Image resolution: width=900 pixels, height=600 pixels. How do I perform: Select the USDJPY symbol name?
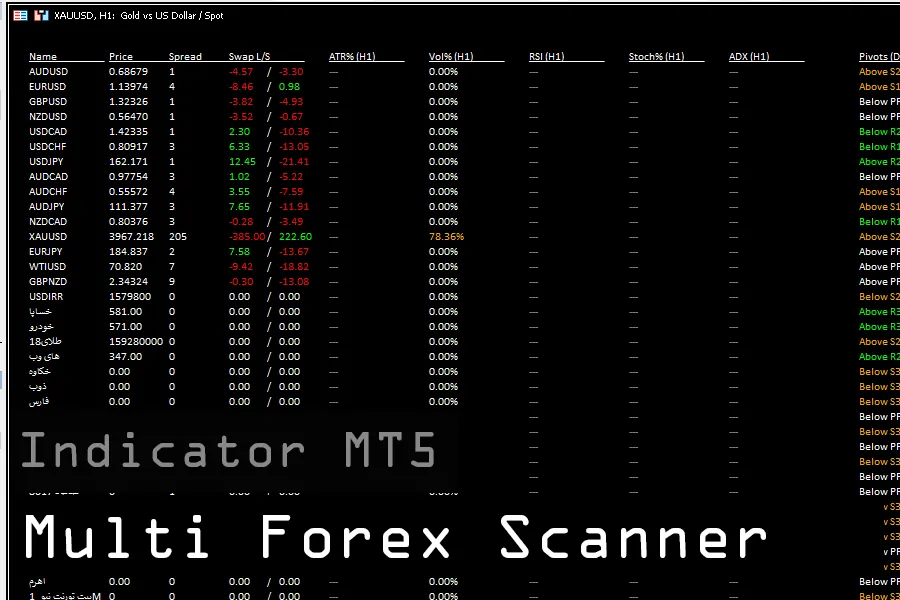(x=46, y=161)
